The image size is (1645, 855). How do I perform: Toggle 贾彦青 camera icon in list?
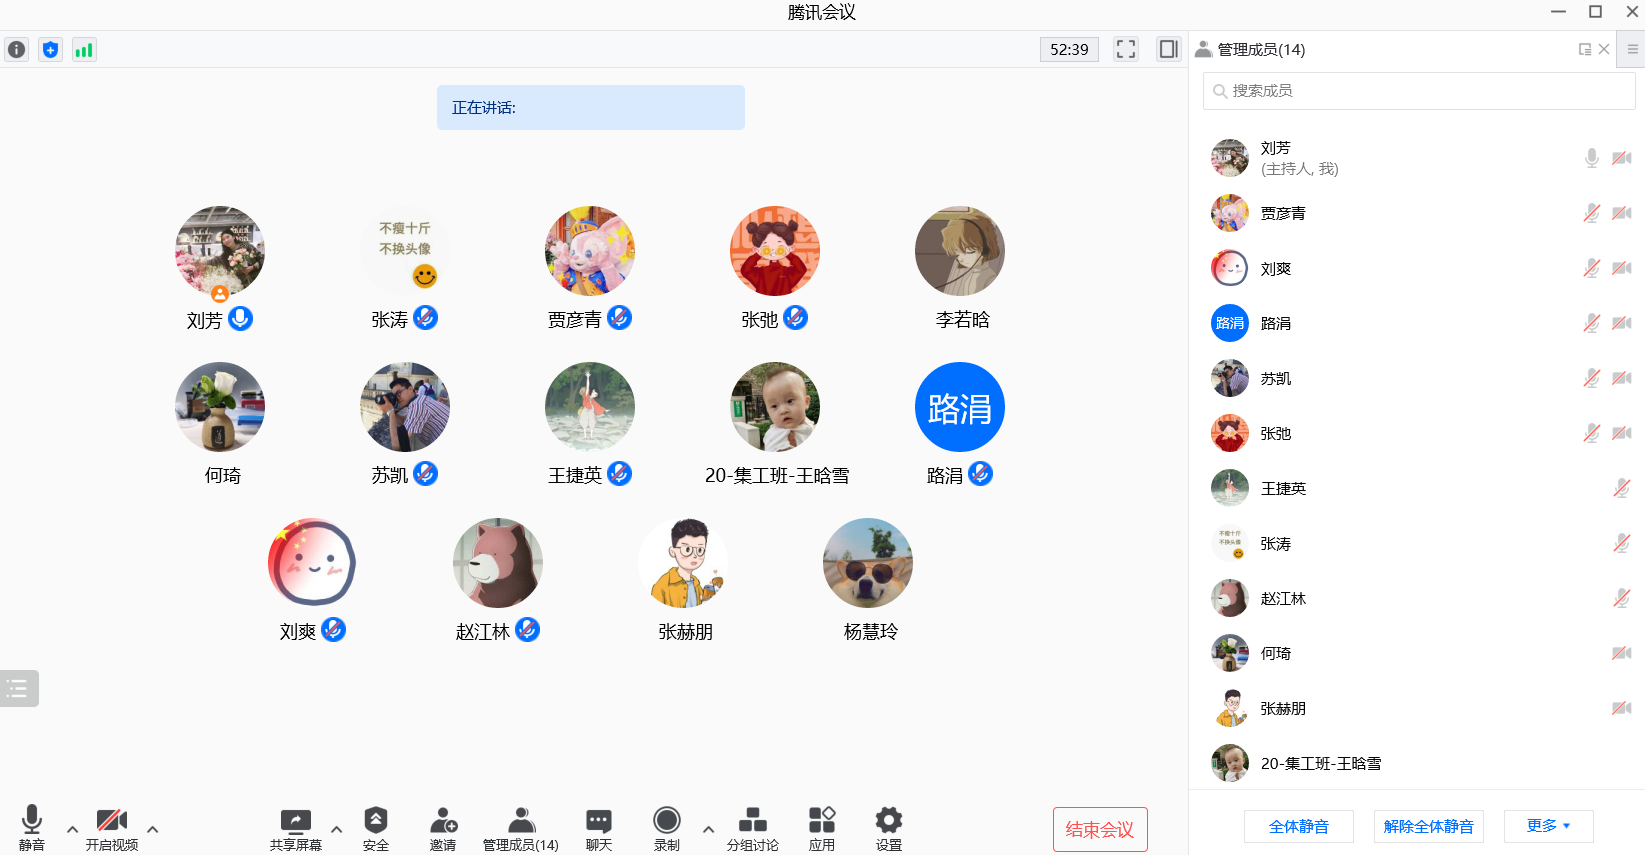[x=1622, y=213]
